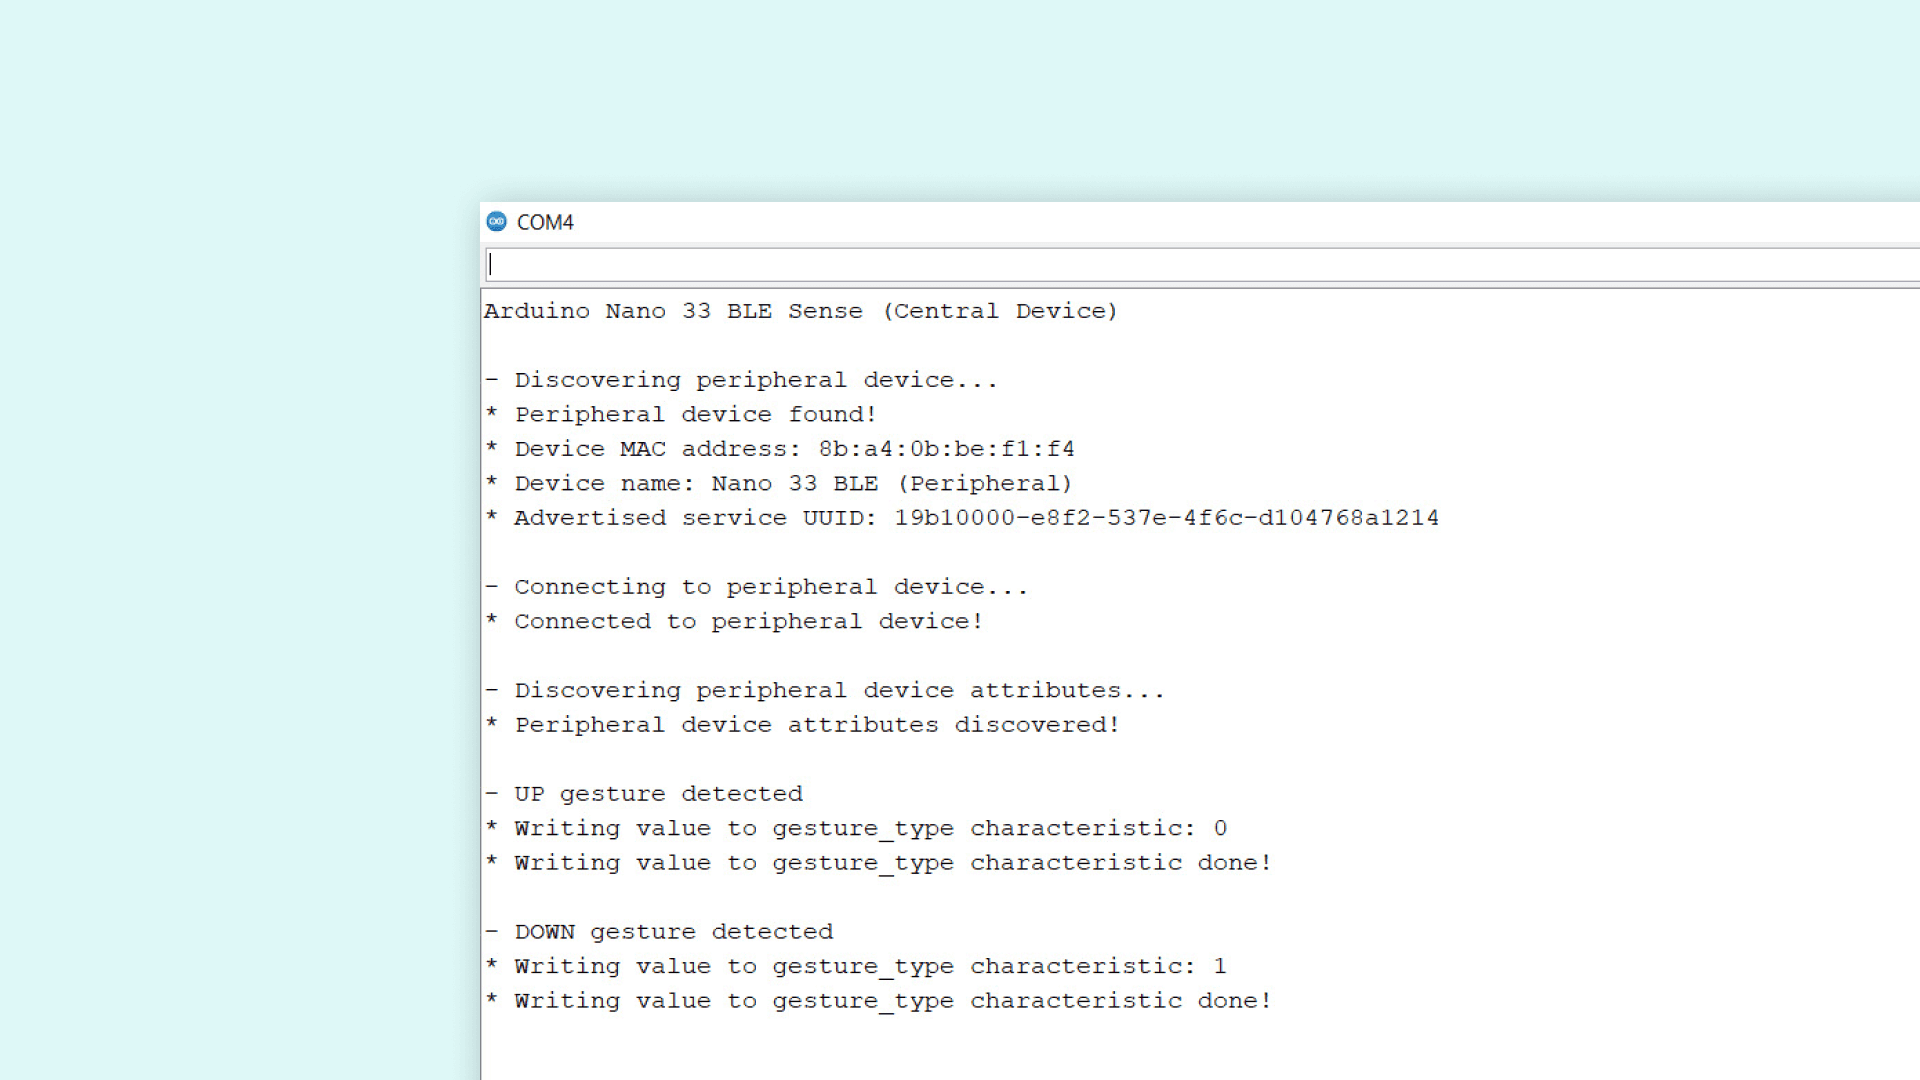Focus the serial monitor send input field

[x=1200, y=265]
